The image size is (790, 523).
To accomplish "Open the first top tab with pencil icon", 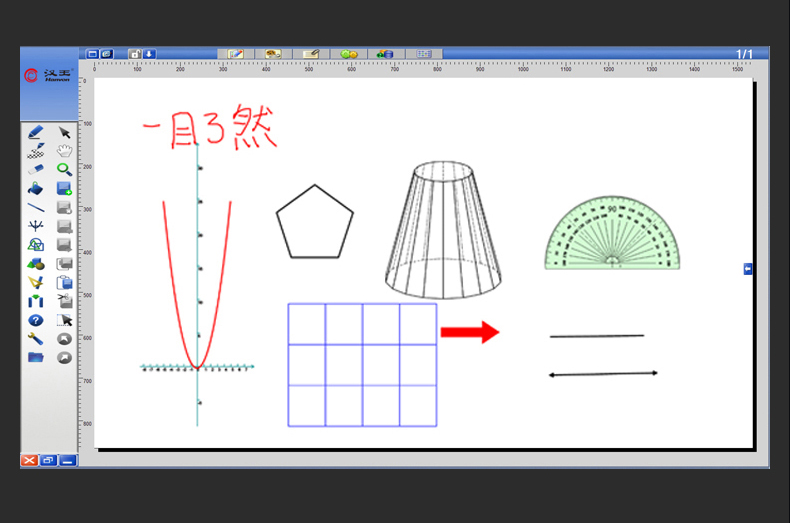I will coord(235,54).
